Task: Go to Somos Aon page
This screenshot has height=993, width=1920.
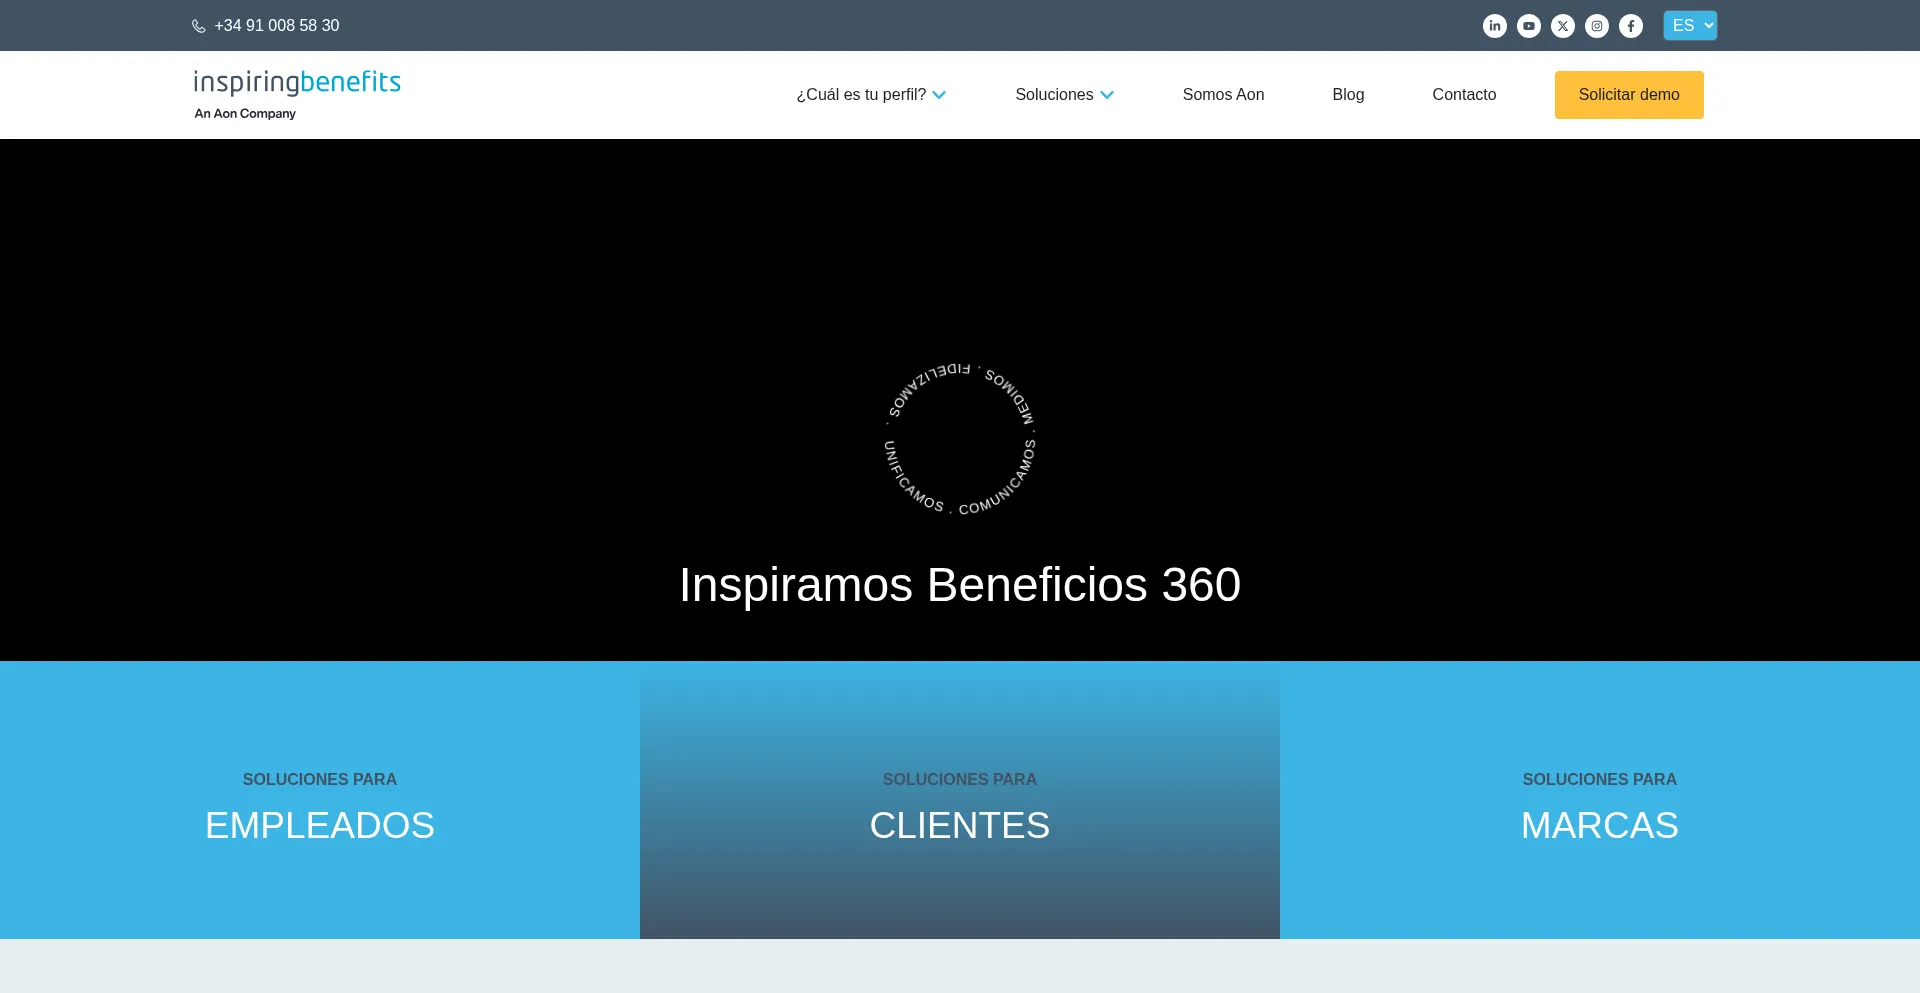Action: click(x=1223, y=95)
